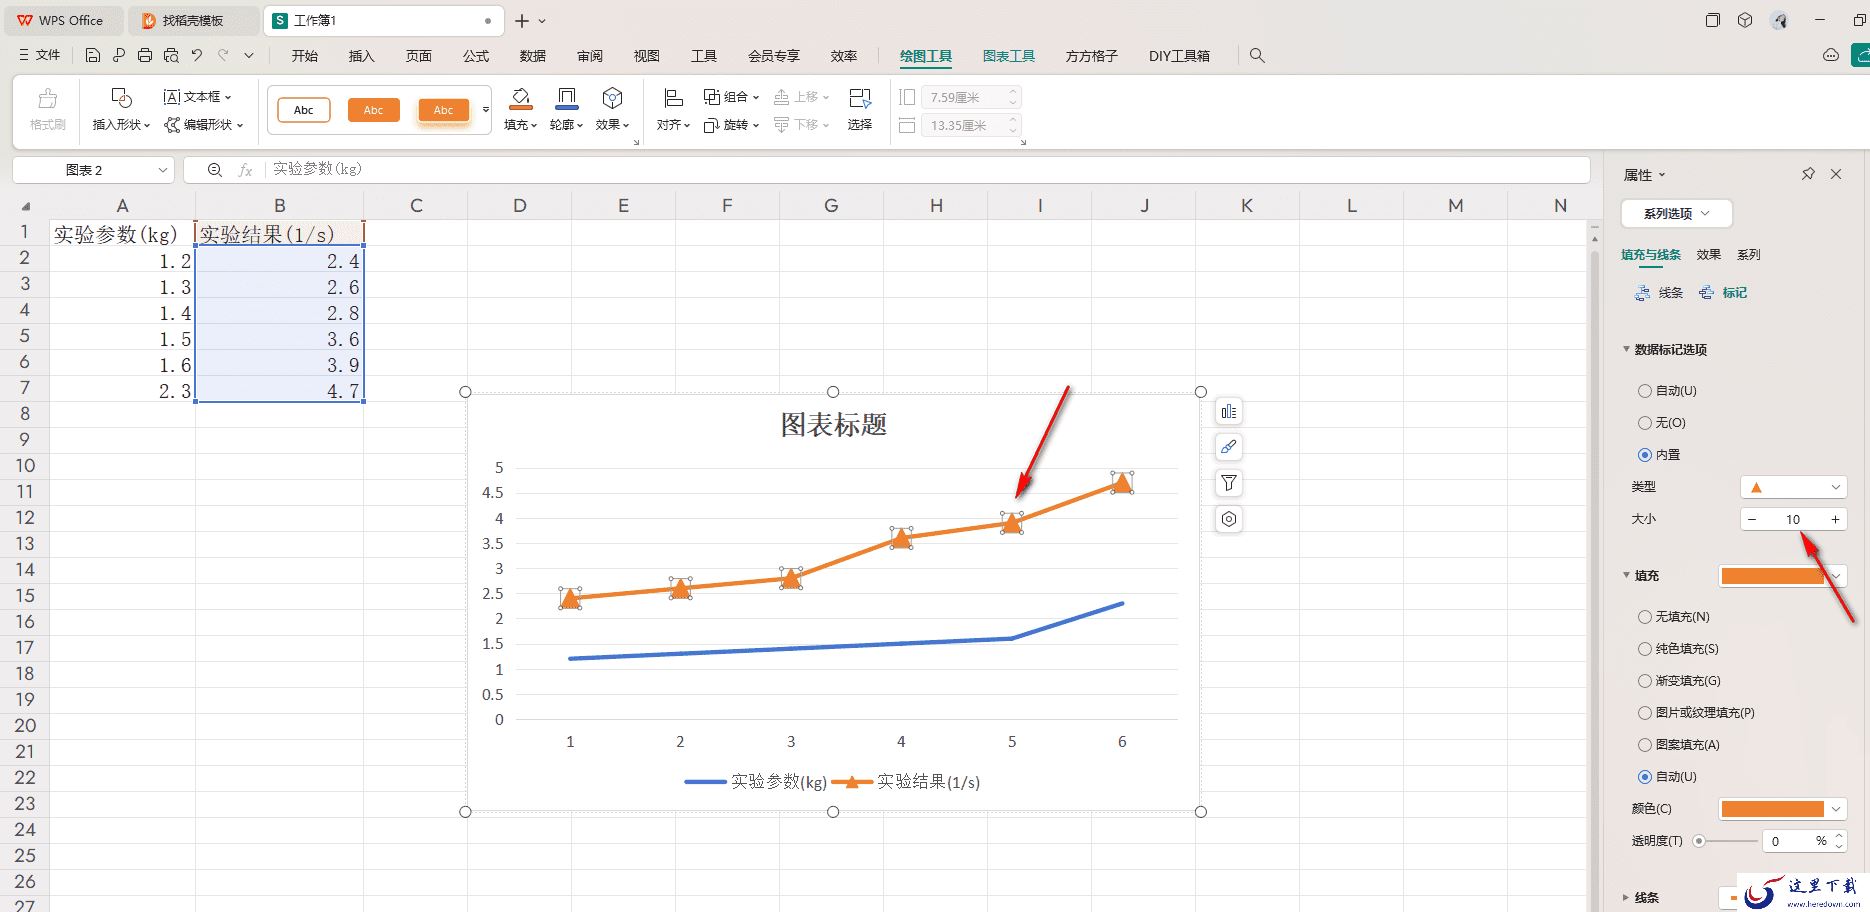Click the Group (组合) tool

coord(731,97)
